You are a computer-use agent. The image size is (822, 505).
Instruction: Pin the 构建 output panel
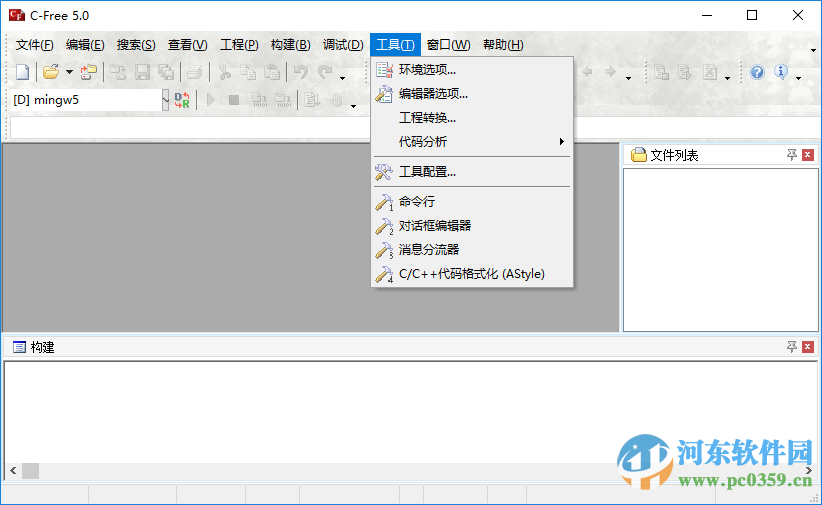click(x=792, y=347)
